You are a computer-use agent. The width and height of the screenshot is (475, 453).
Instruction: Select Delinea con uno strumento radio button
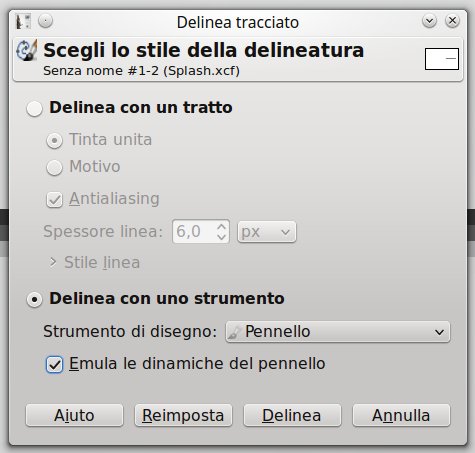click(x=34, y=299)
